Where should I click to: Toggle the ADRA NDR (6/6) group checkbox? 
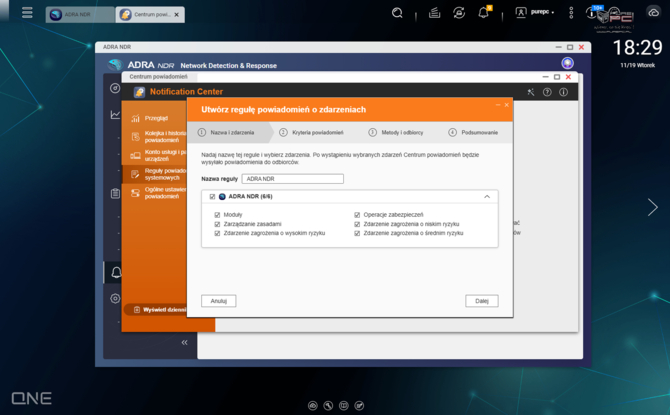pos(212,197)
